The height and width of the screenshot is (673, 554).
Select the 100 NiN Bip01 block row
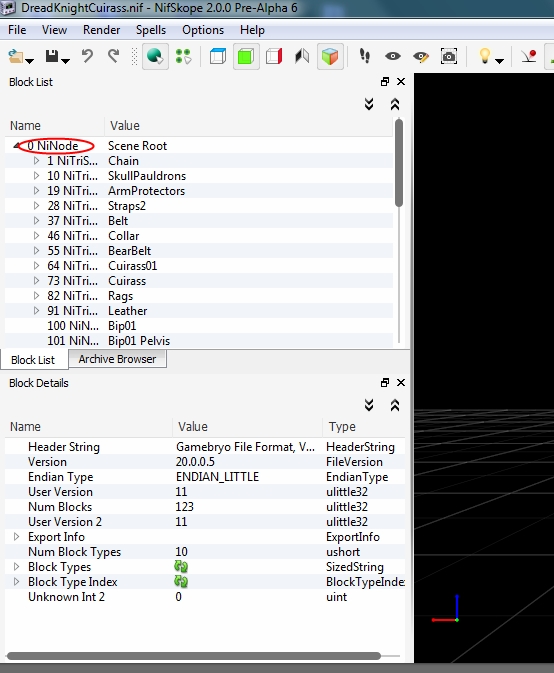[199, 326]
